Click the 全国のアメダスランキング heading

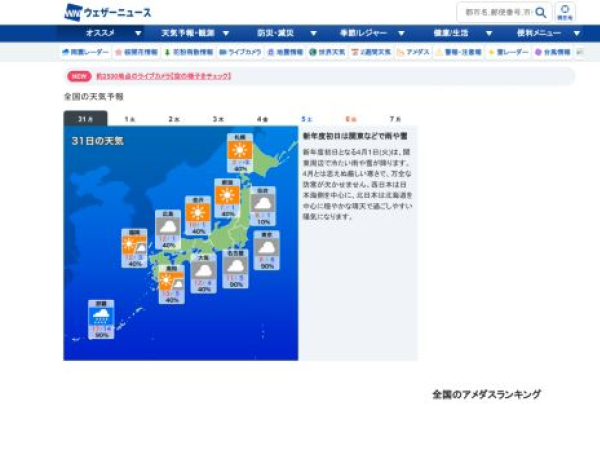[x=486, y=395]
